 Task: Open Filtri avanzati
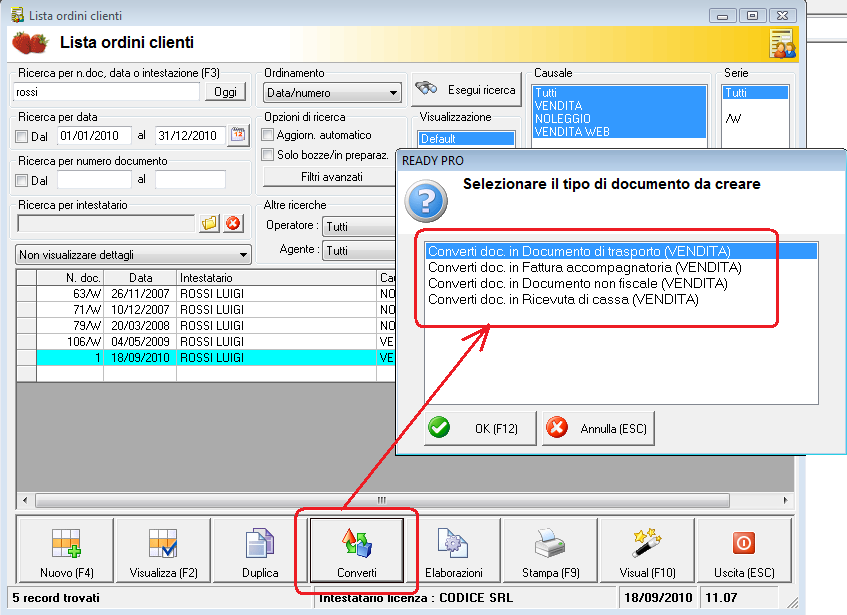click(331, 177)
